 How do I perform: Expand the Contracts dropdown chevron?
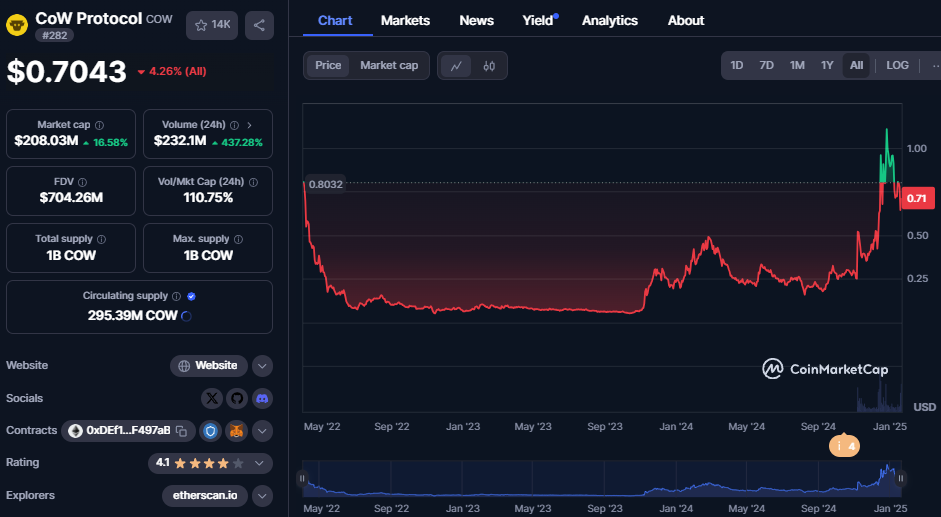click(x=262, y=431)
